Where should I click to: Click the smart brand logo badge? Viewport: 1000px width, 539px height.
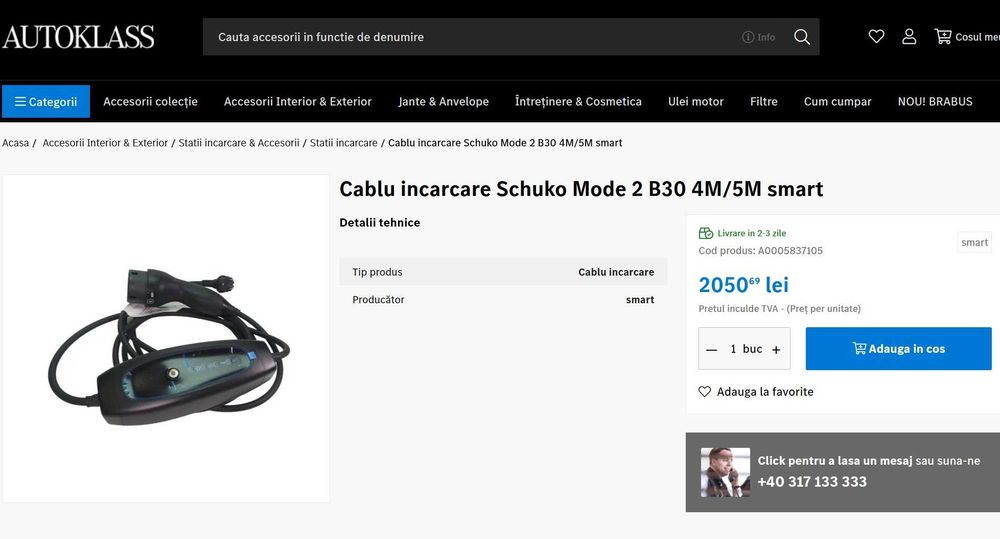click(x=974, y=242)
